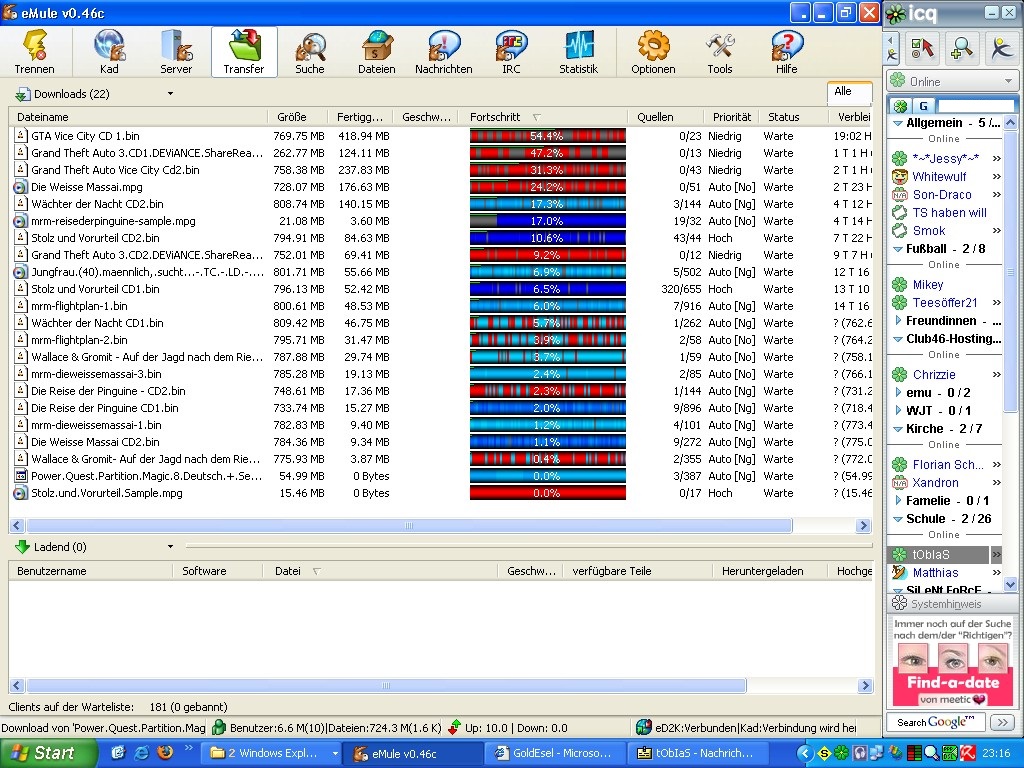1024x768 pixels.
Task: Open the IRC chat icon
Action: [511, 52]
